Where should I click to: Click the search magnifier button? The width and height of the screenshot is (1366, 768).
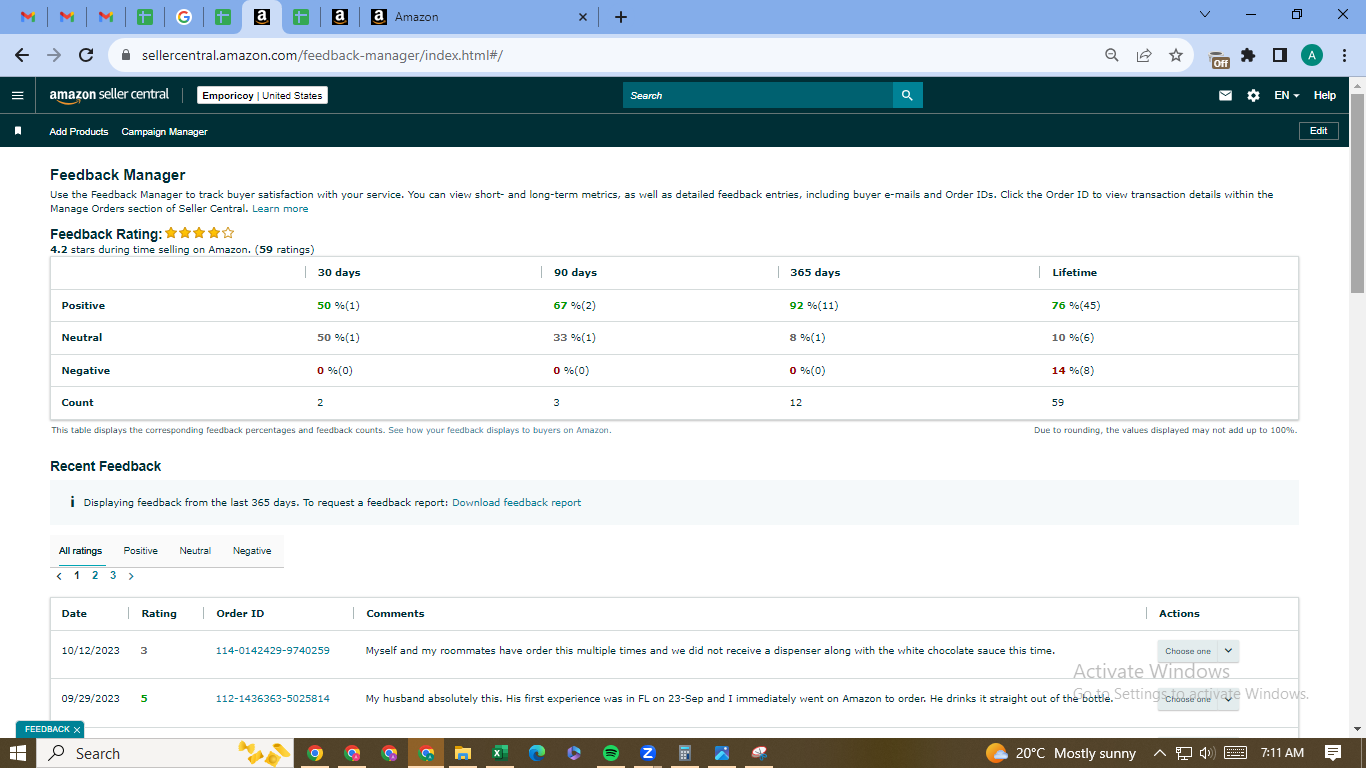[x=907, y=95]
